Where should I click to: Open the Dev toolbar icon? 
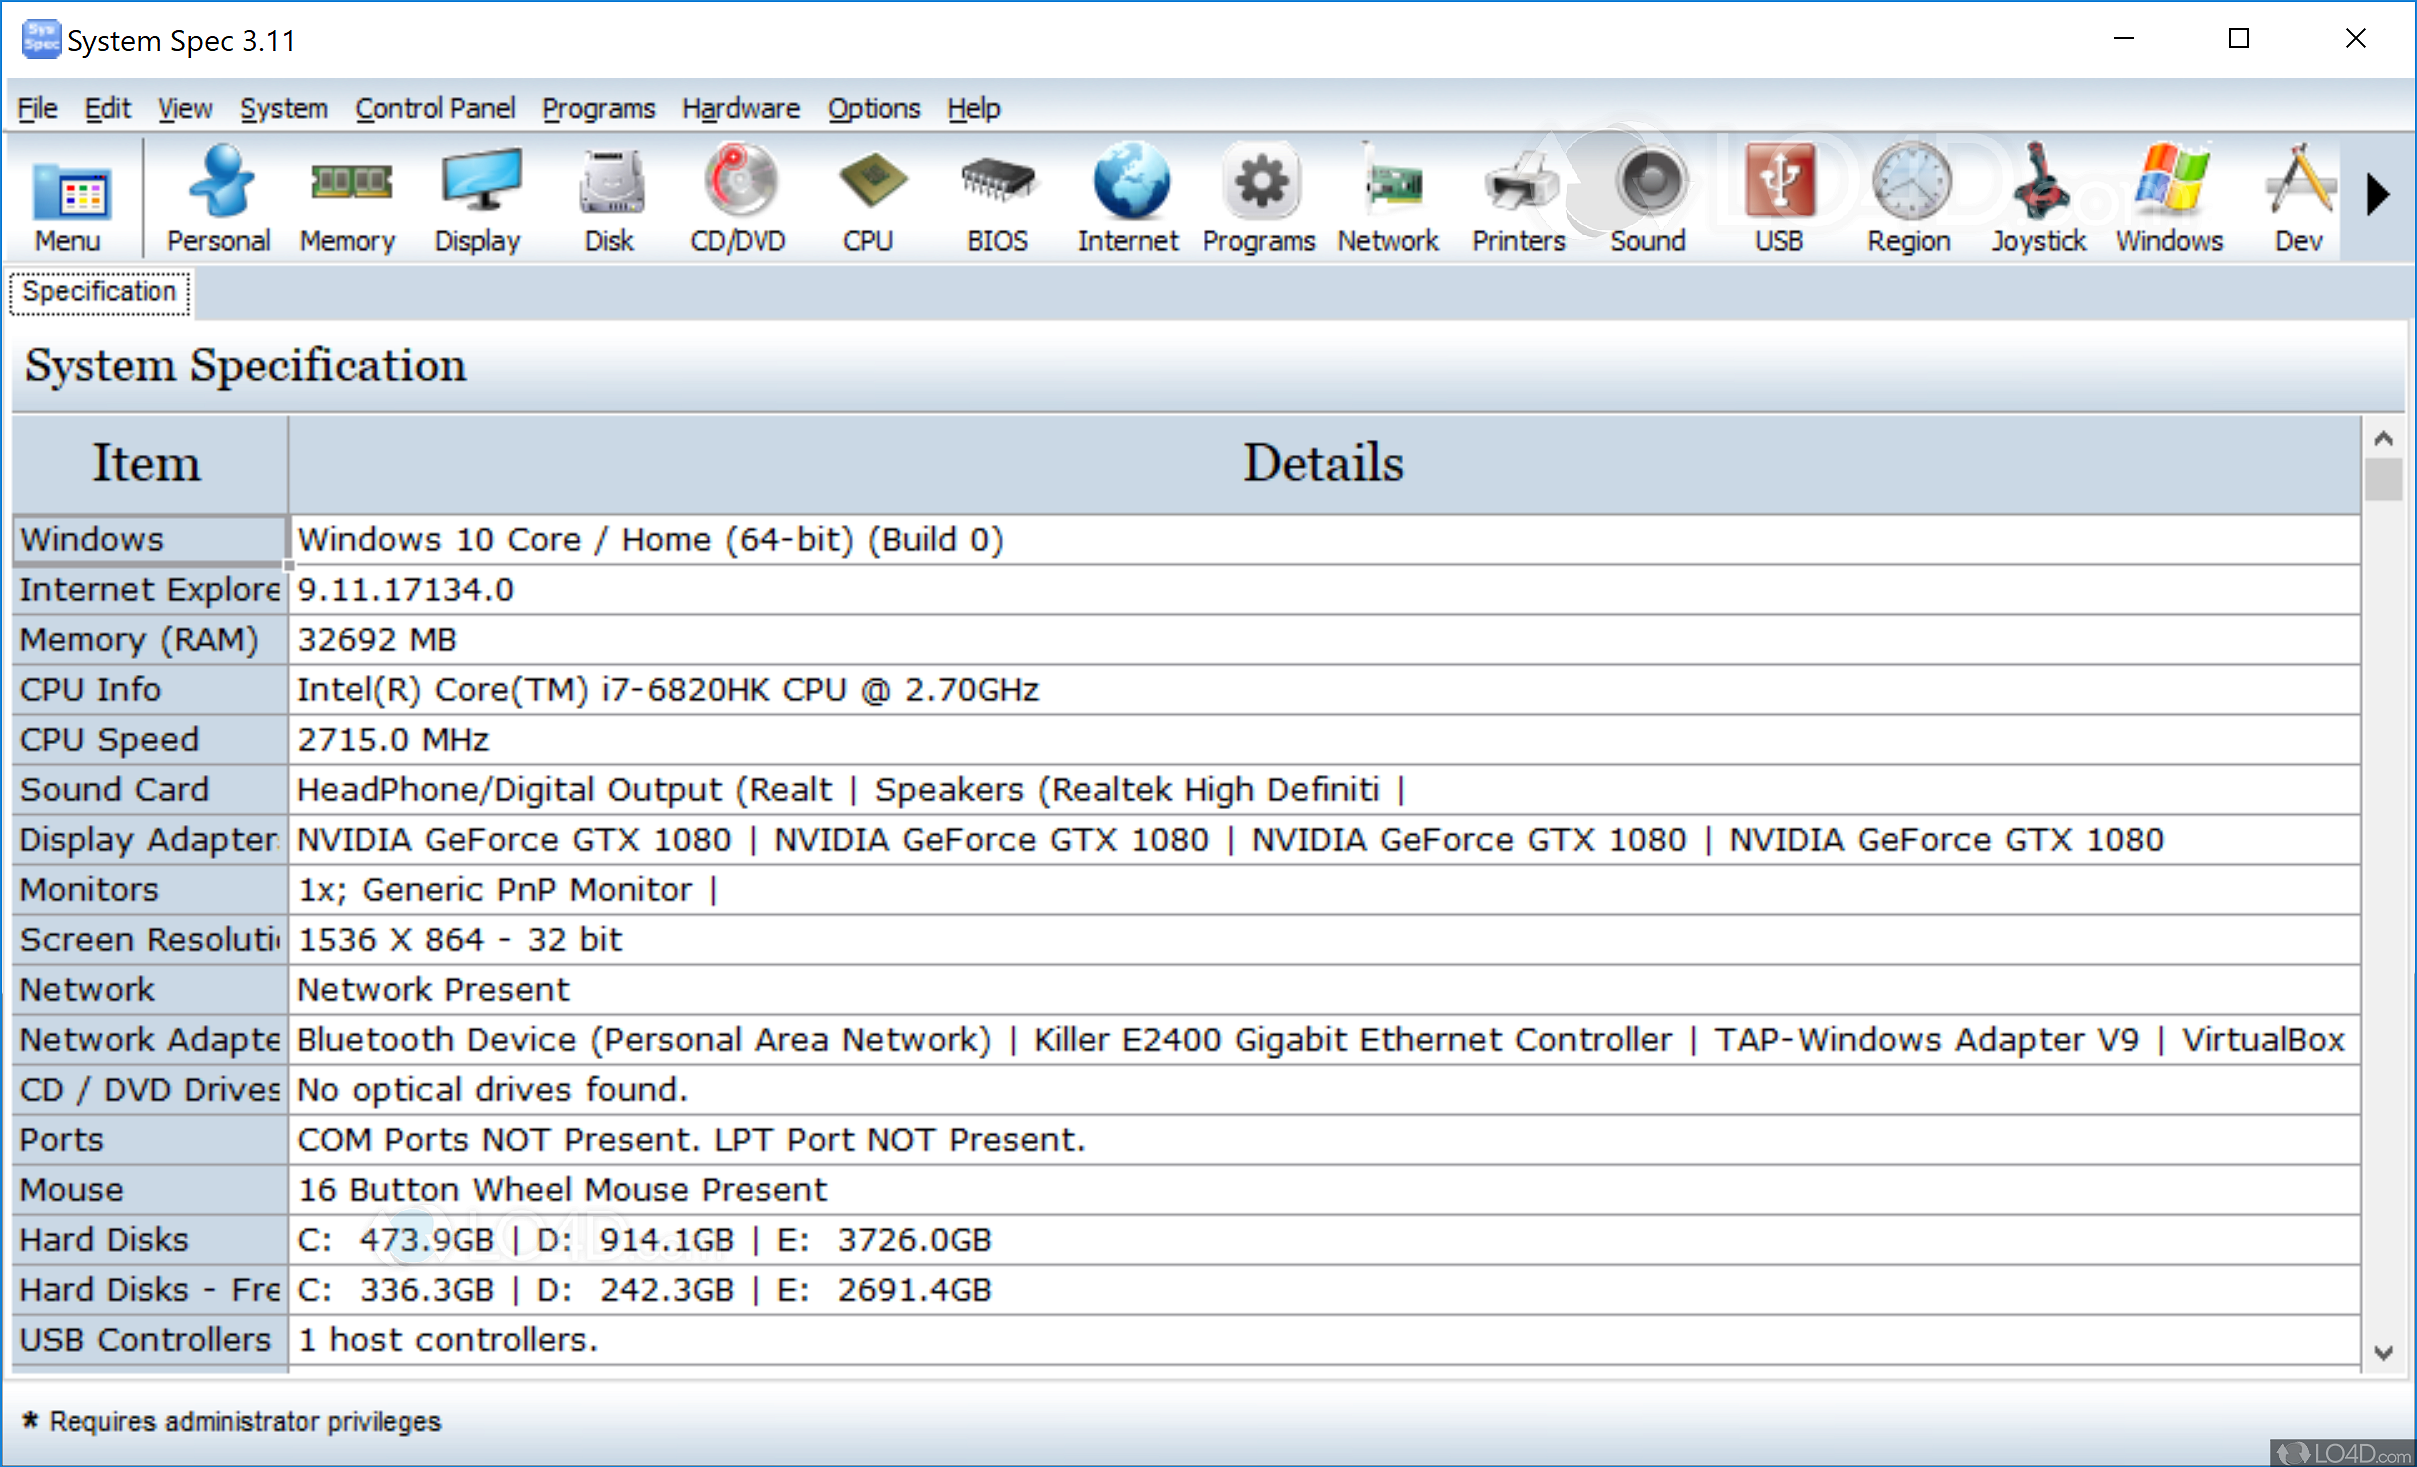[2298, 195]
